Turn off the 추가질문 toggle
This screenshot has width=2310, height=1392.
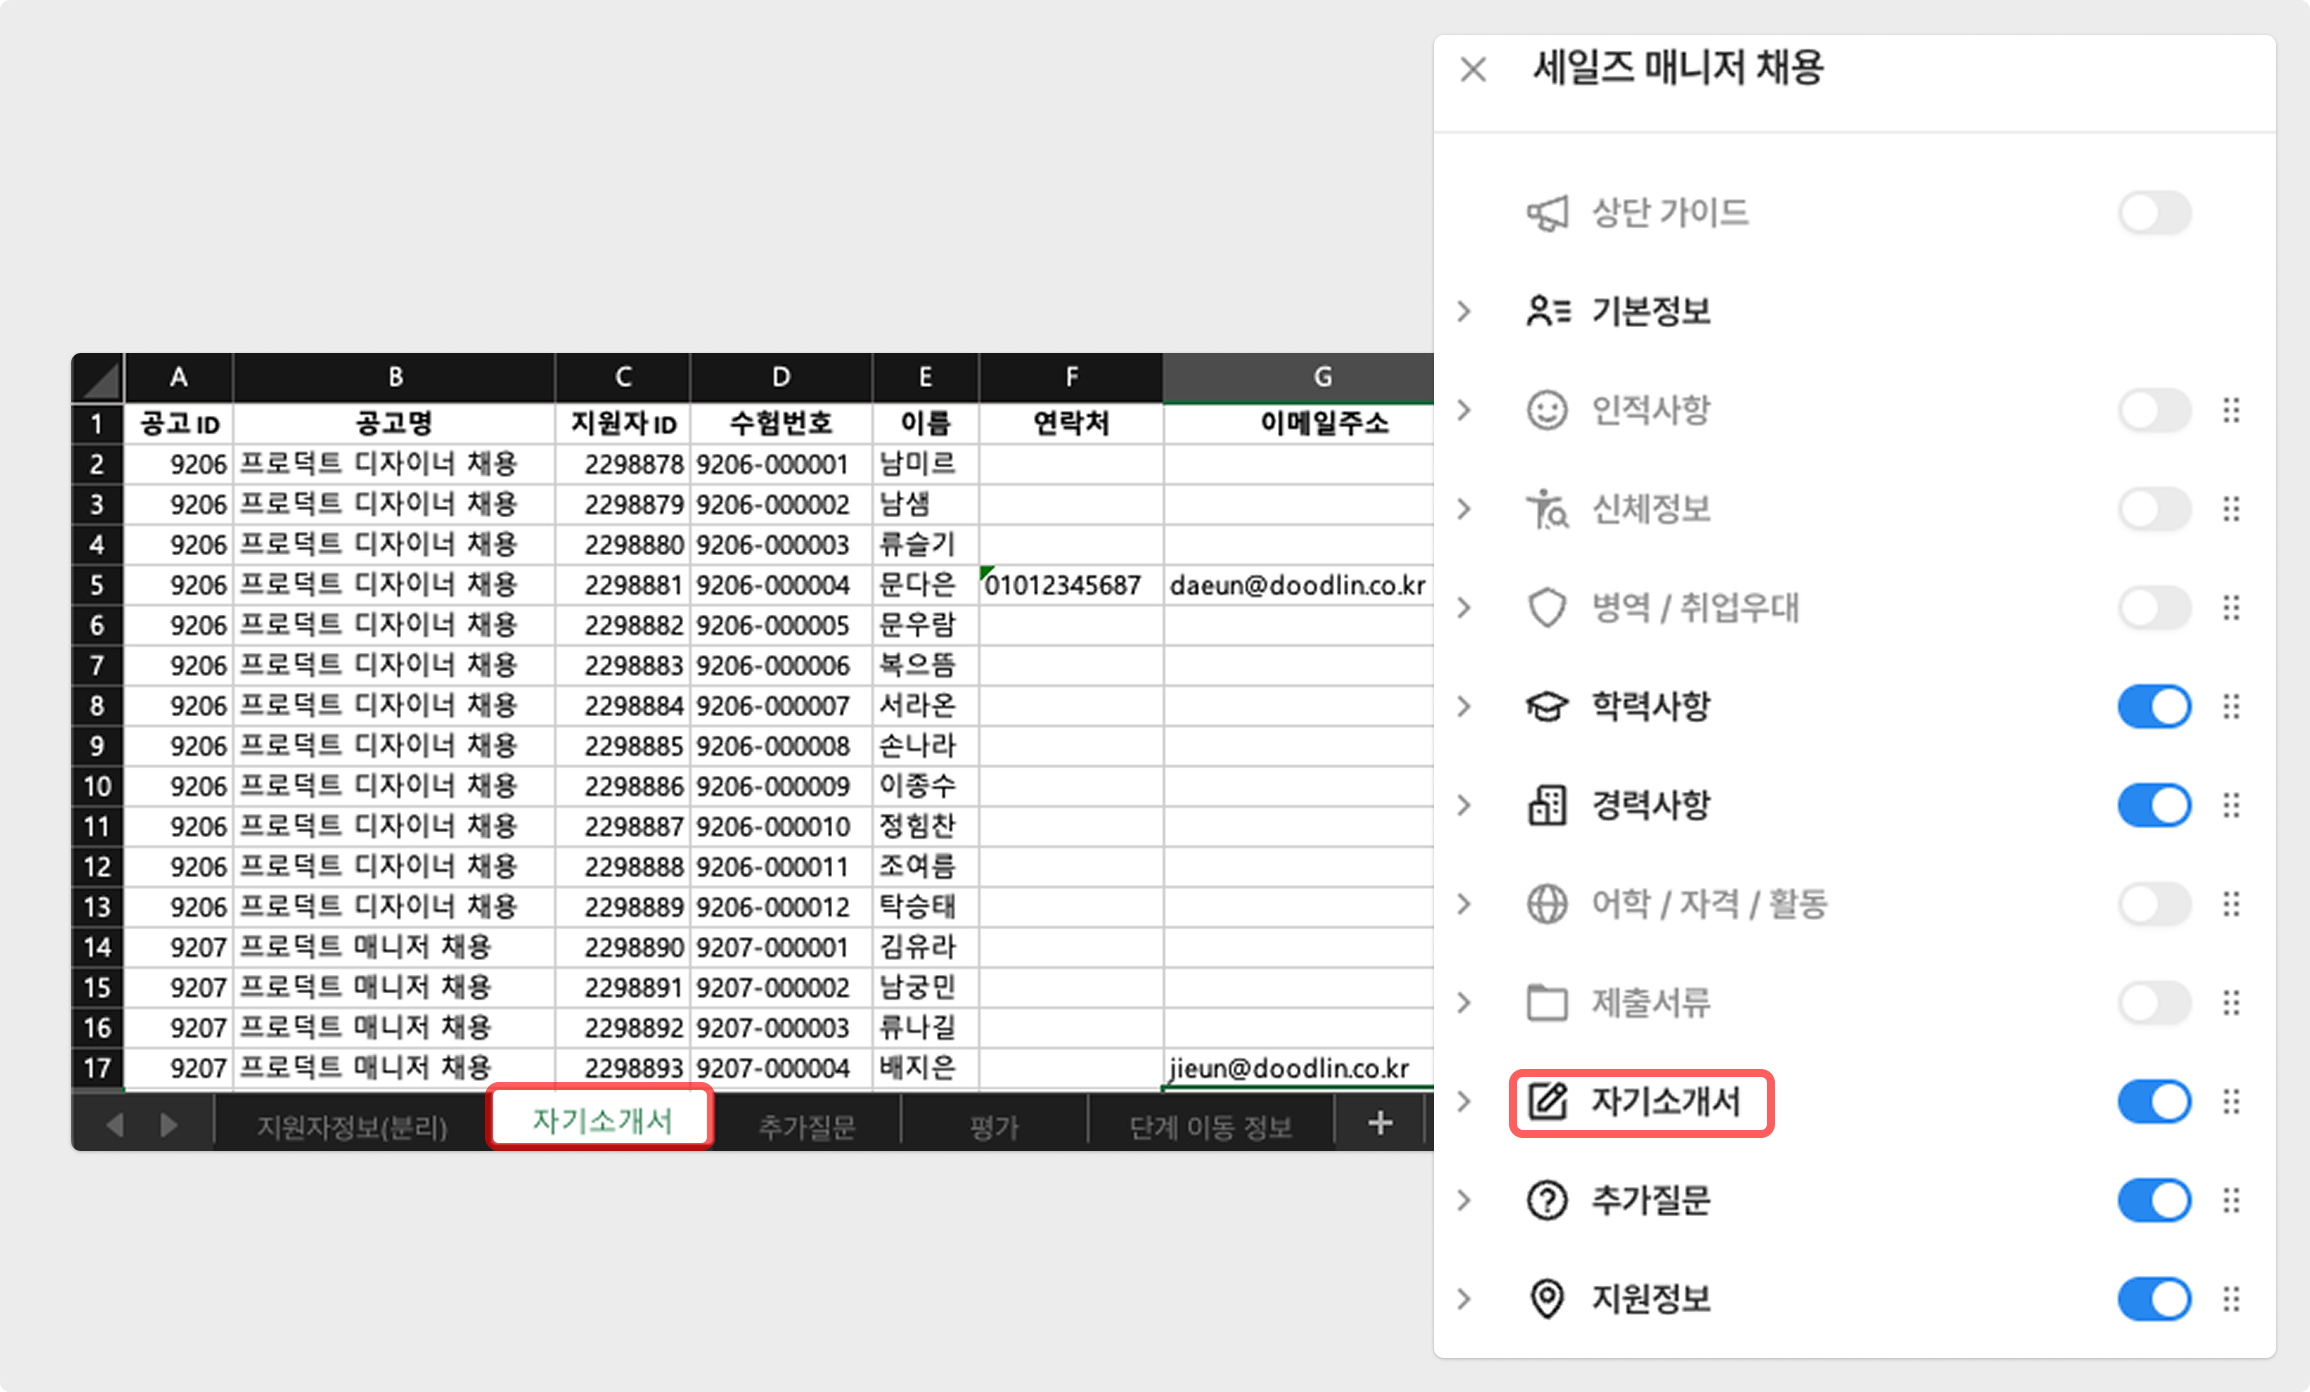(x=2154, y=1200)
